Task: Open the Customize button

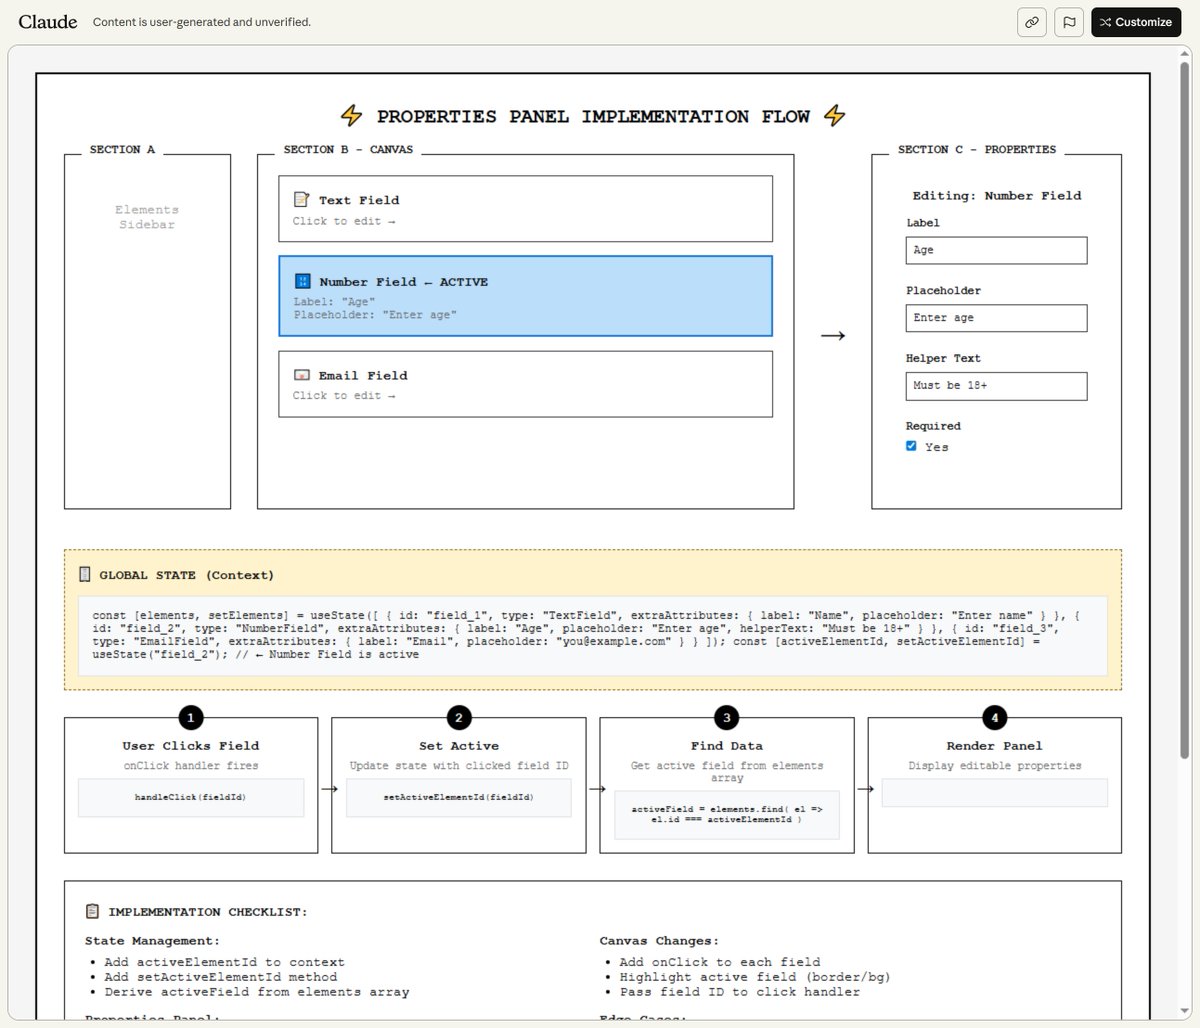Action: coord(1136,22)
